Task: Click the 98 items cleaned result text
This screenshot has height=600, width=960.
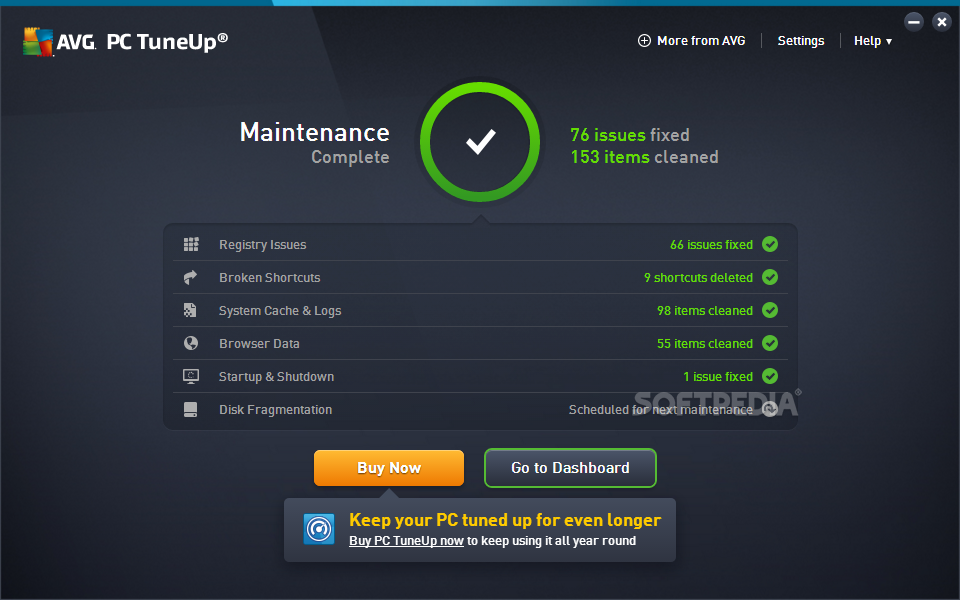Action: 705,310
